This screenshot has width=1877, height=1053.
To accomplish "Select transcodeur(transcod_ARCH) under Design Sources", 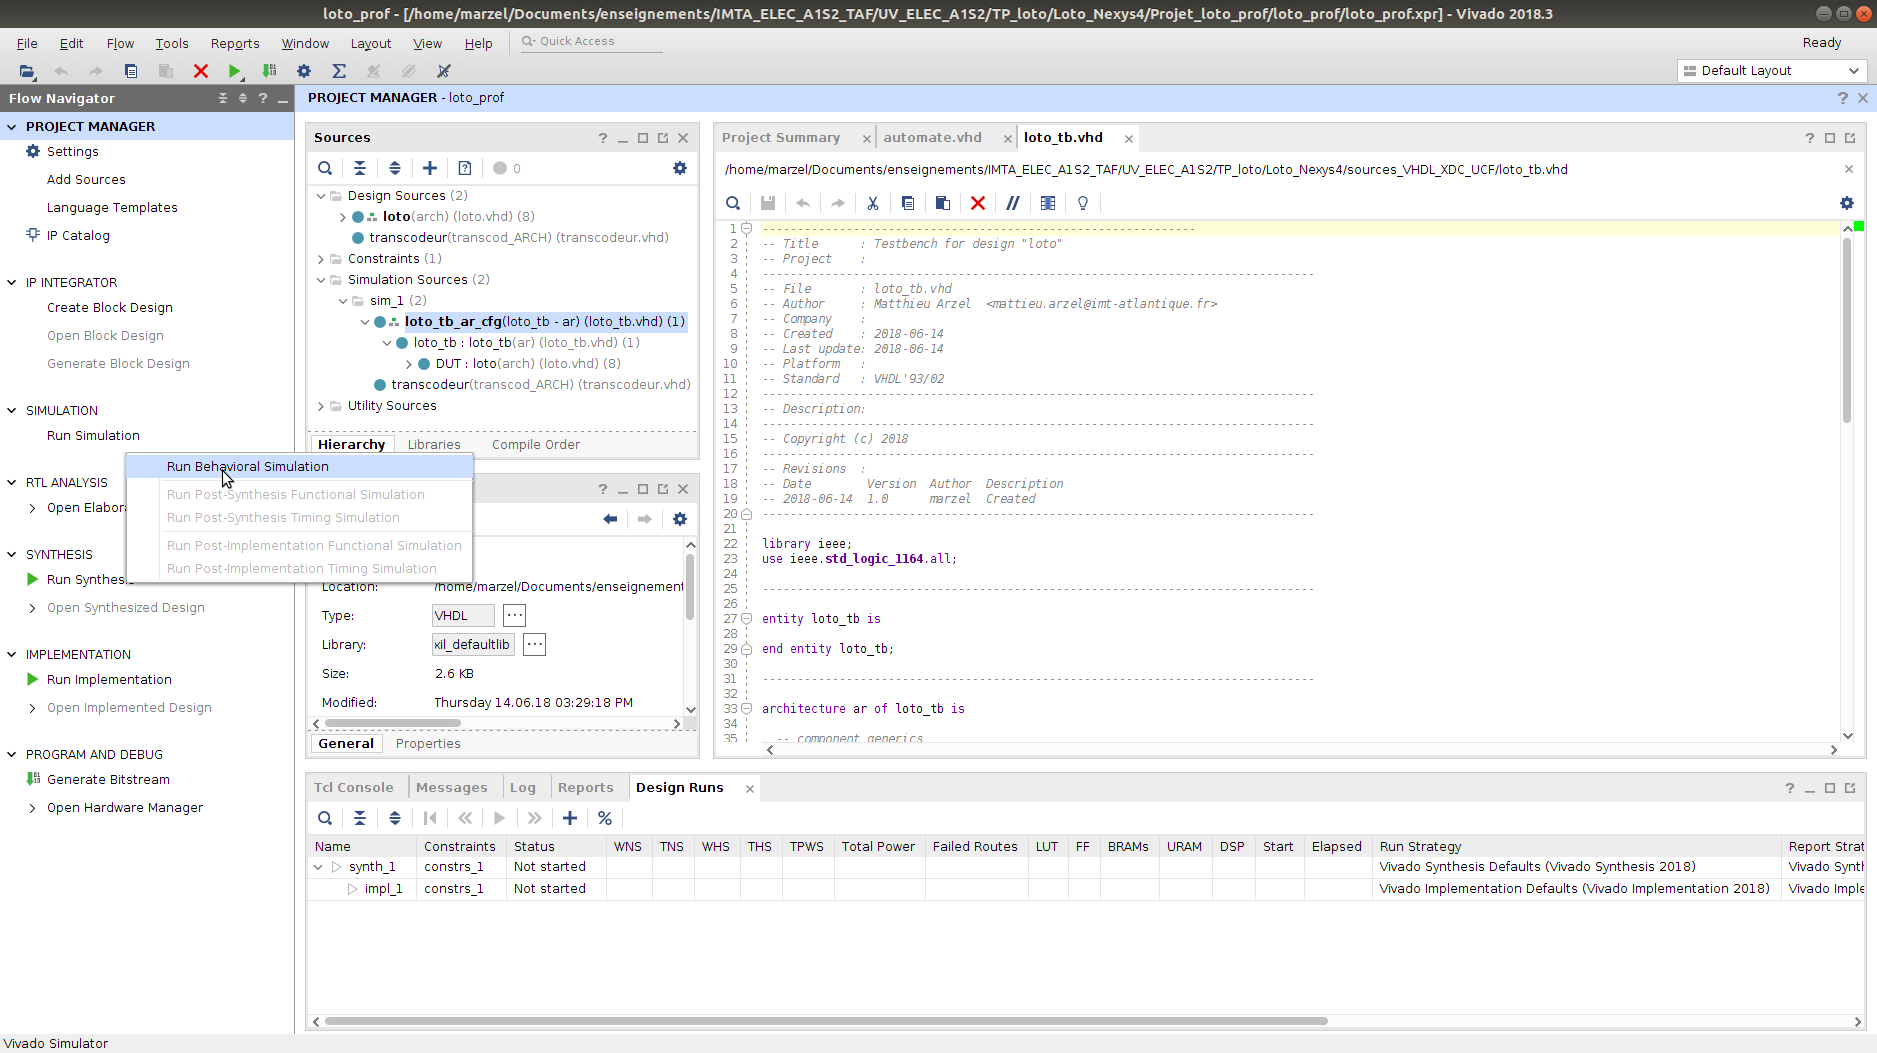I will point(518,238).
